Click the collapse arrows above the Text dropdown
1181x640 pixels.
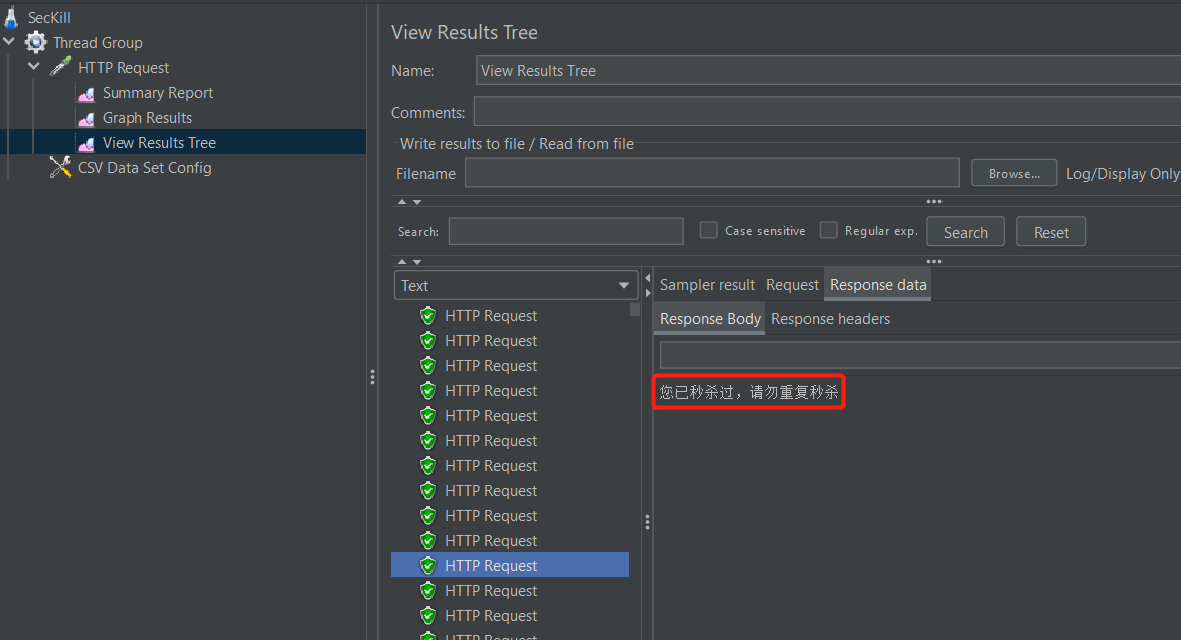(x=409, y=262)
